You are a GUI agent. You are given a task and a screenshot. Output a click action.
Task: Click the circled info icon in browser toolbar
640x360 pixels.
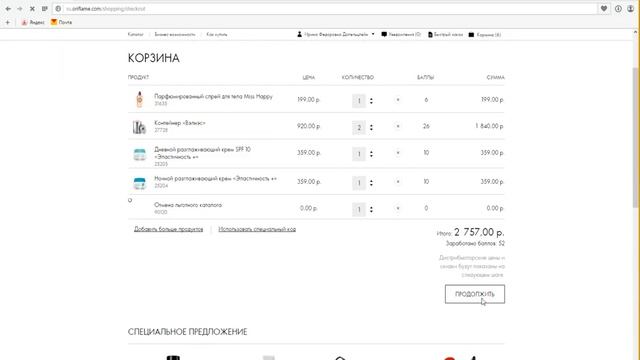pyautogui.click(x=618, y=9)
